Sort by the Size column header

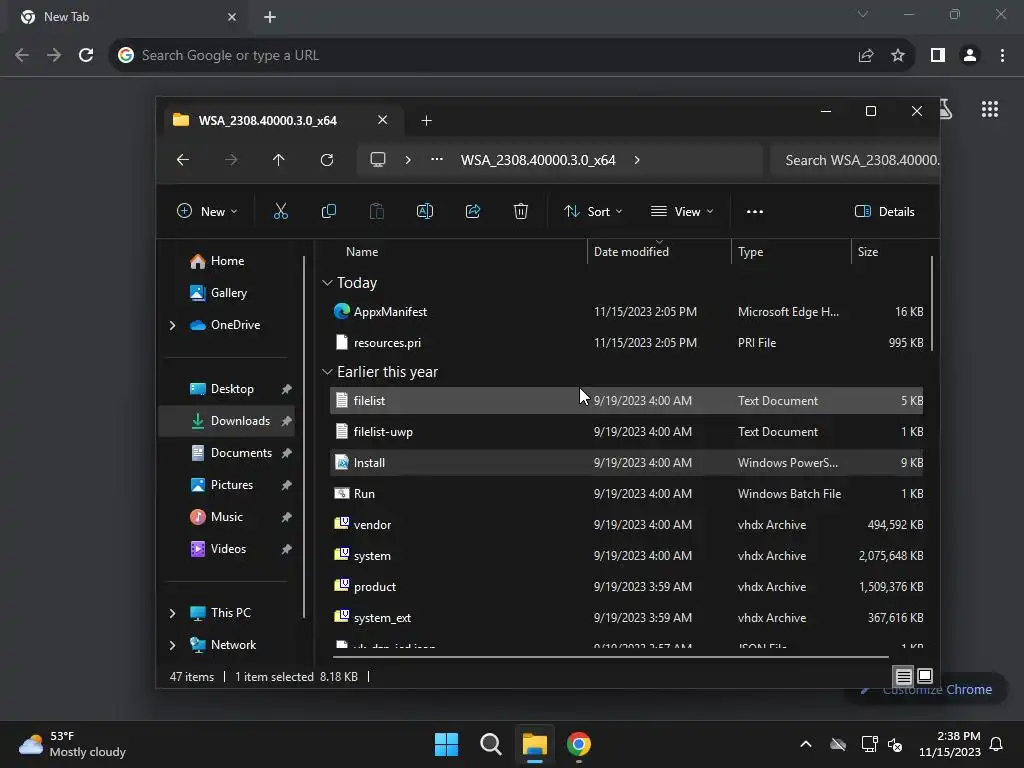click(888, 252)
